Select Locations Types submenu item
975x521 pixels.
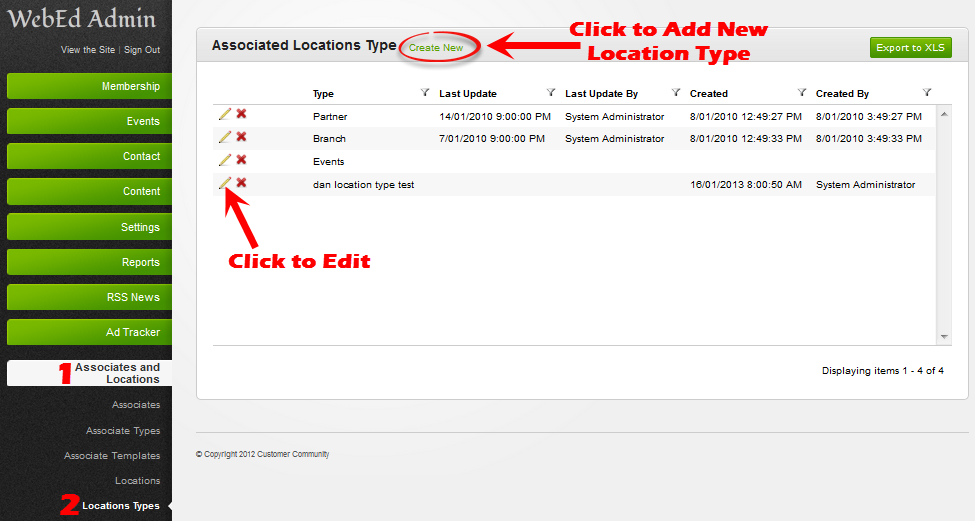click(x=121, y=506)
